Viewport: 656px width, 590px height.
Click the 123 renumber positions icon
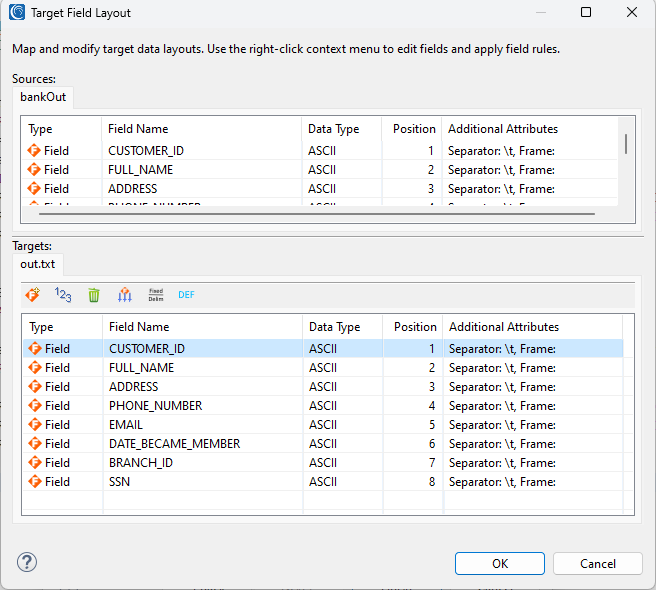point(63,295)
